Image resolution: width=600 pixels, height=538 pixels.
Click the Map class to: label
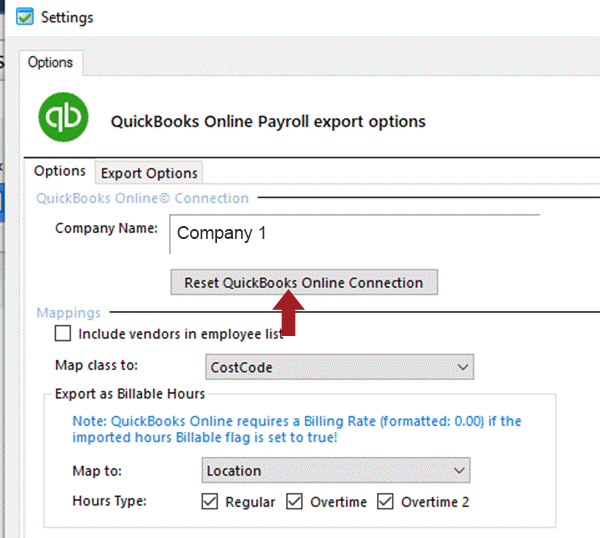point(96,365)
